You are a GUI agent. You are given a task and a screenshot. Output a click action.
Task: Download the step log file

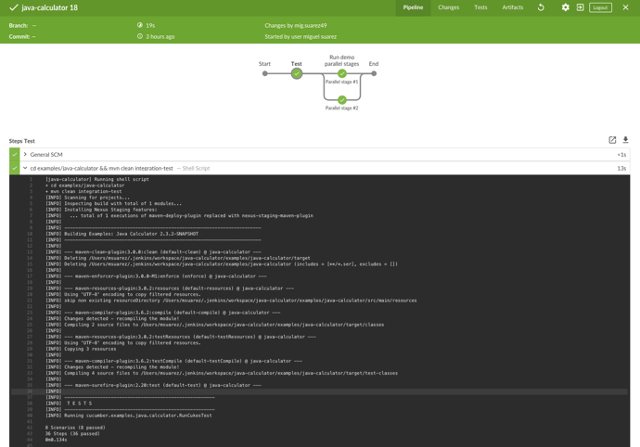[625, 140]
